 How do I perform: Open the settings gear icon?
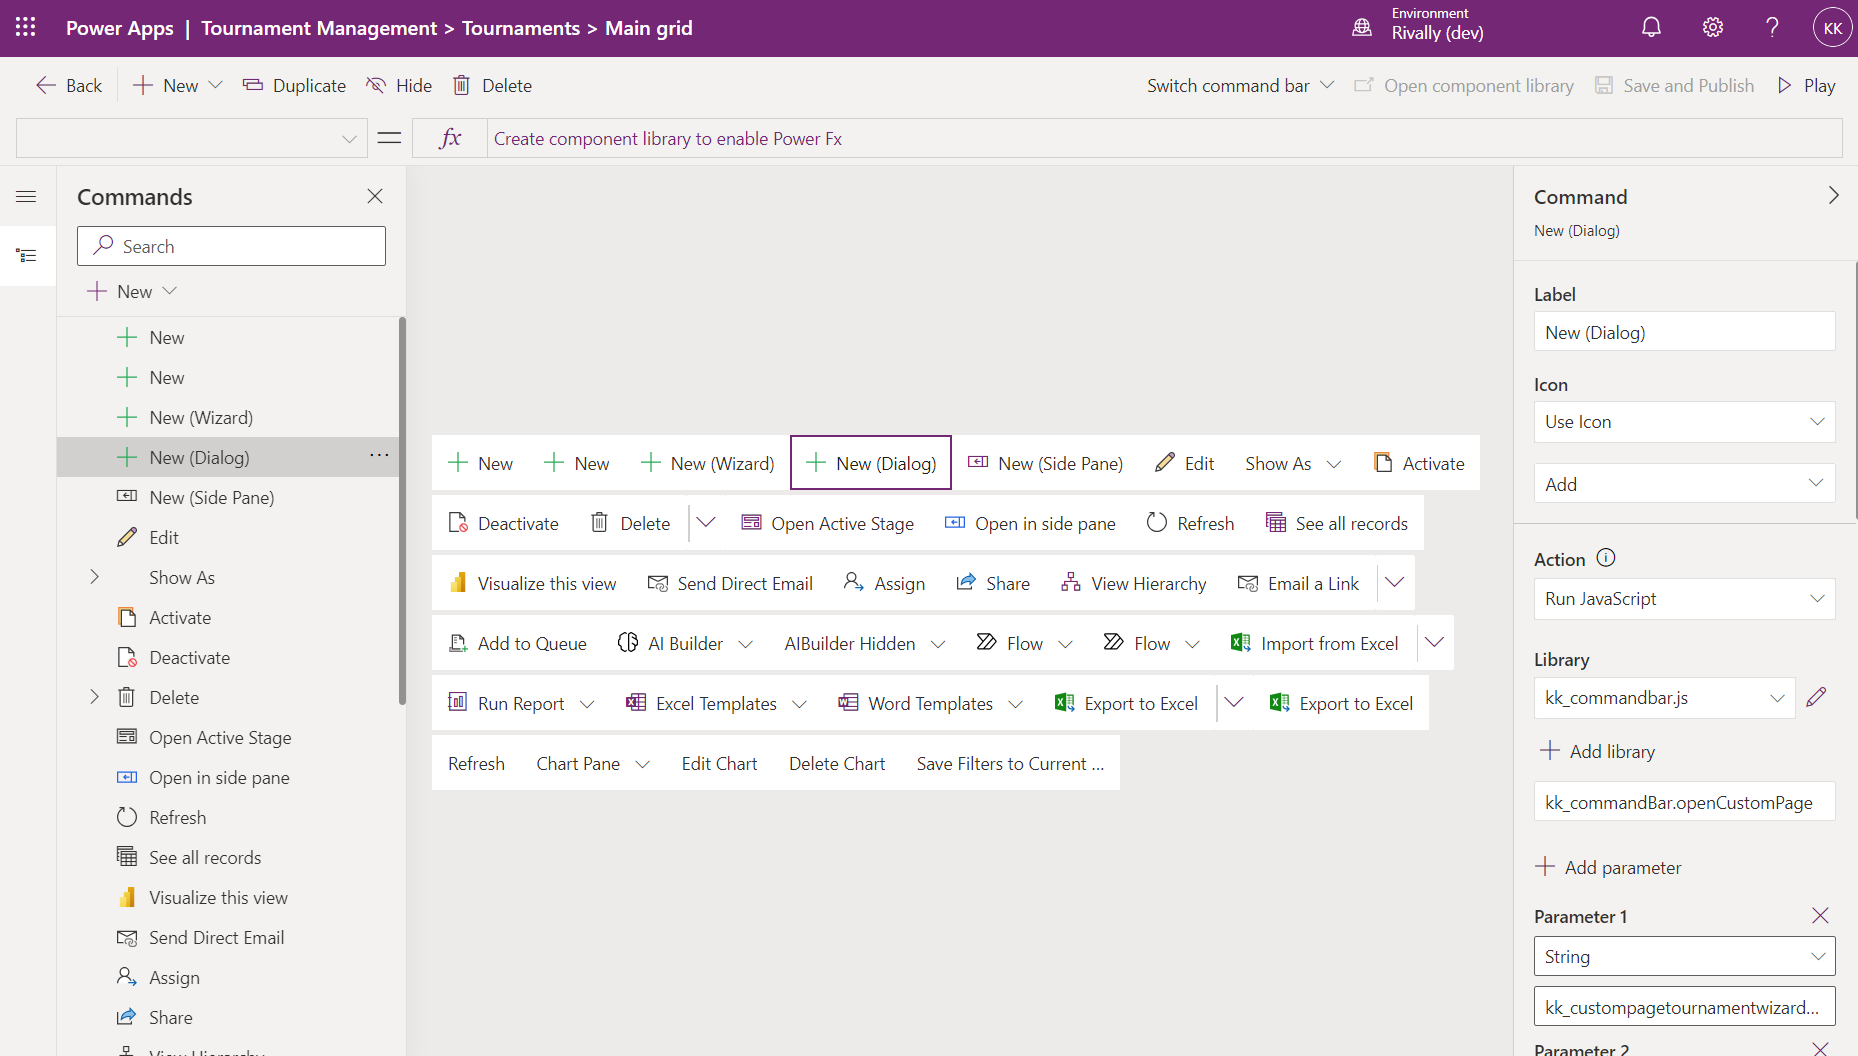click(x=1712, y=27)
